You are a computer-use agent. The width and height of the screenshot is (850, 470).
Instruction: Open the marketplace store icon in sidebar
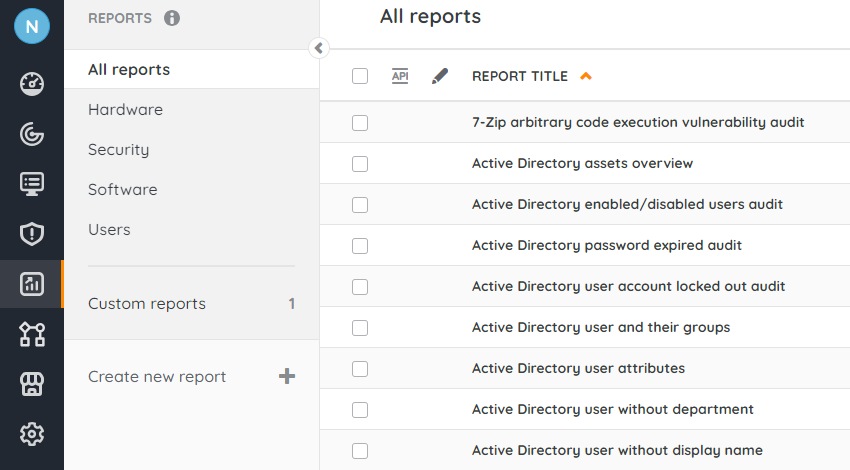(32, 384)
